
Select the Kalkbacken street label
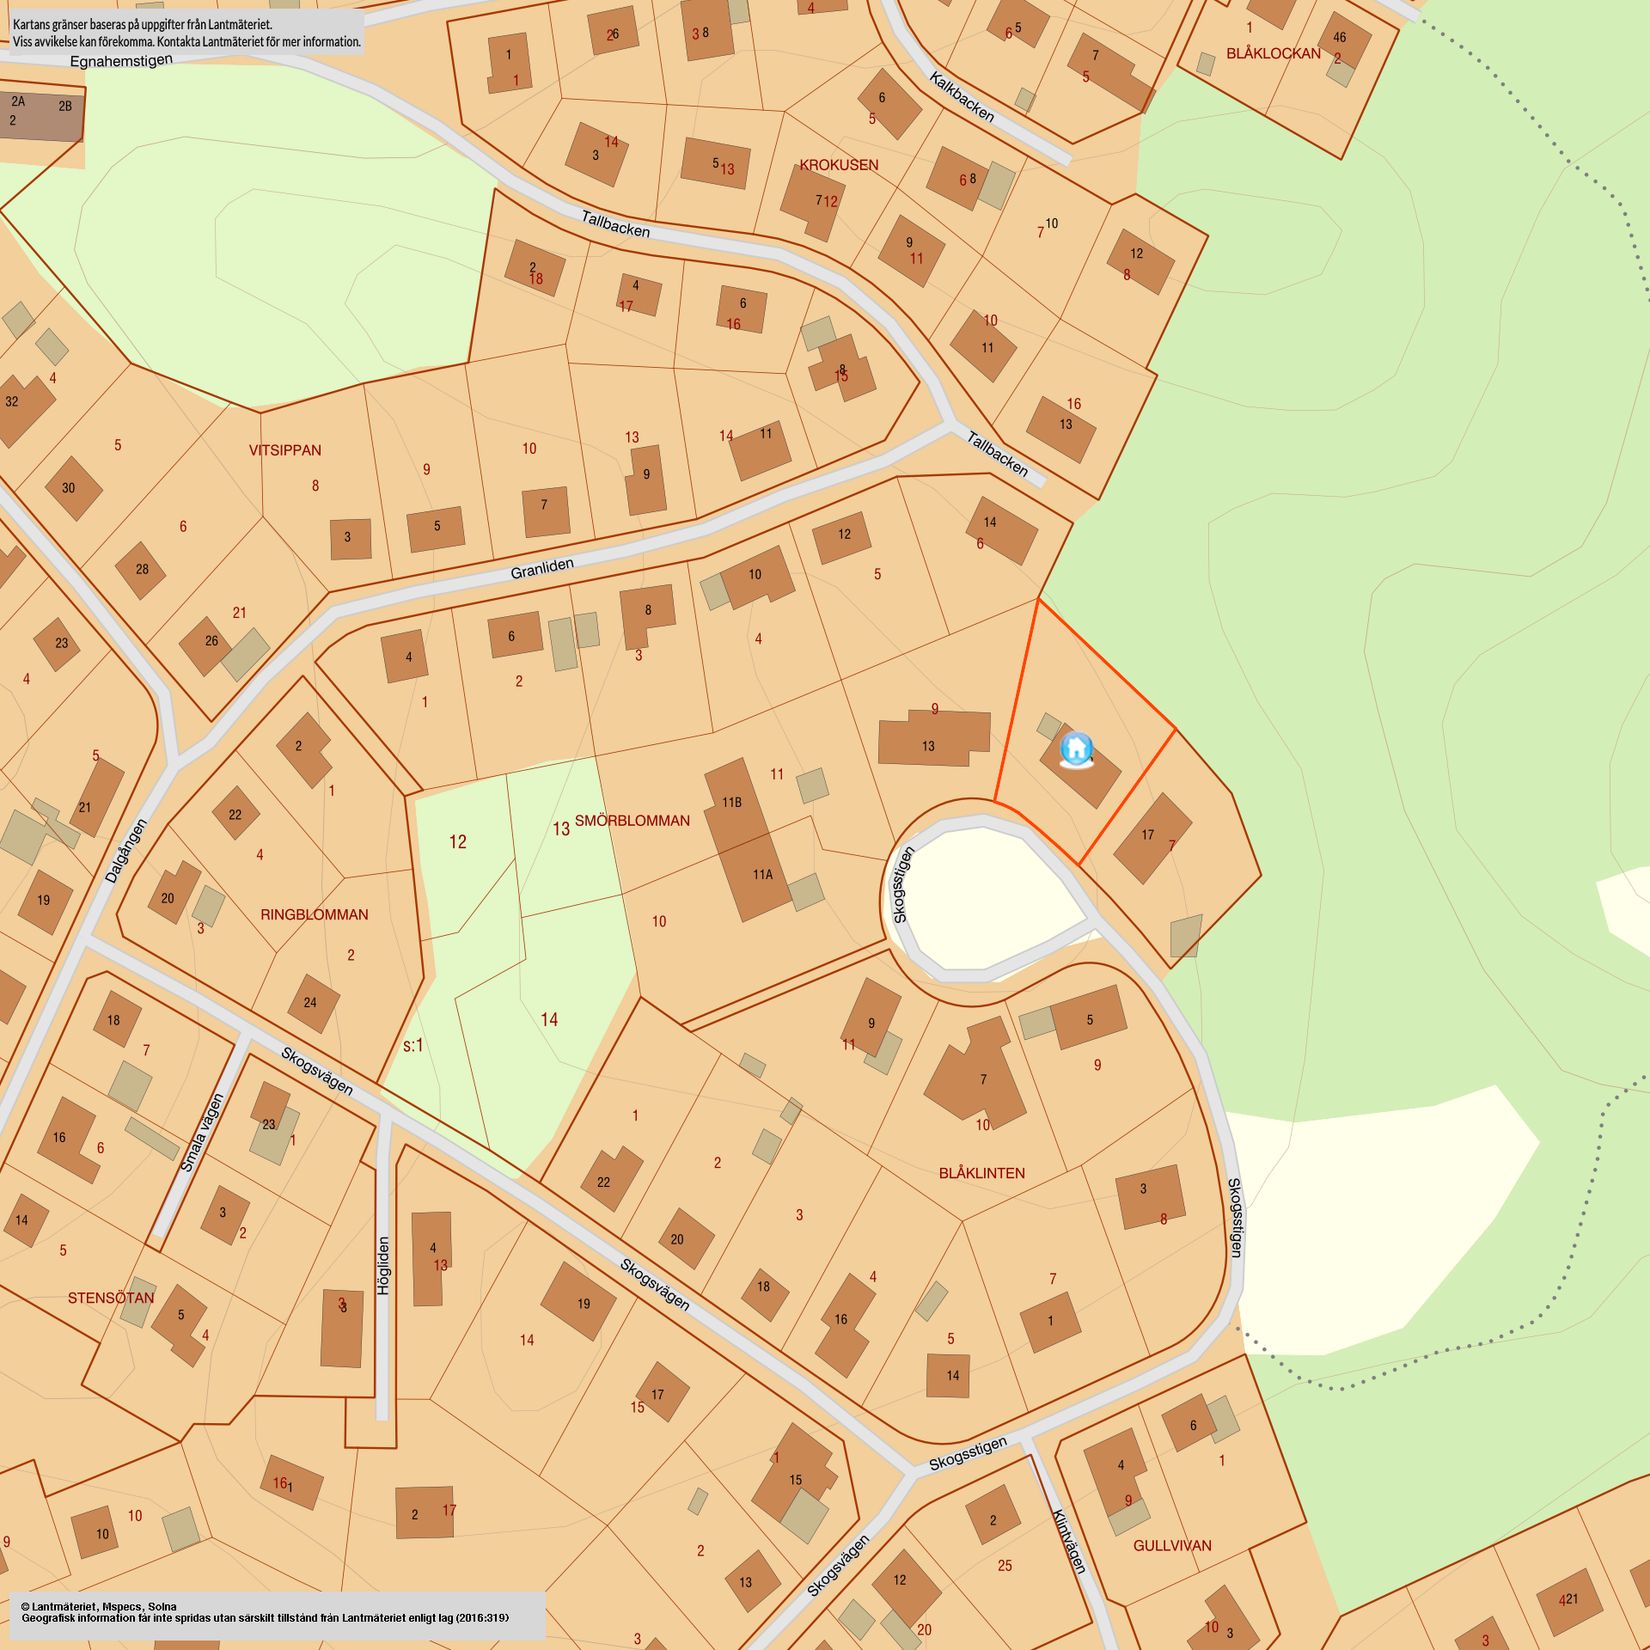(962, 97)
